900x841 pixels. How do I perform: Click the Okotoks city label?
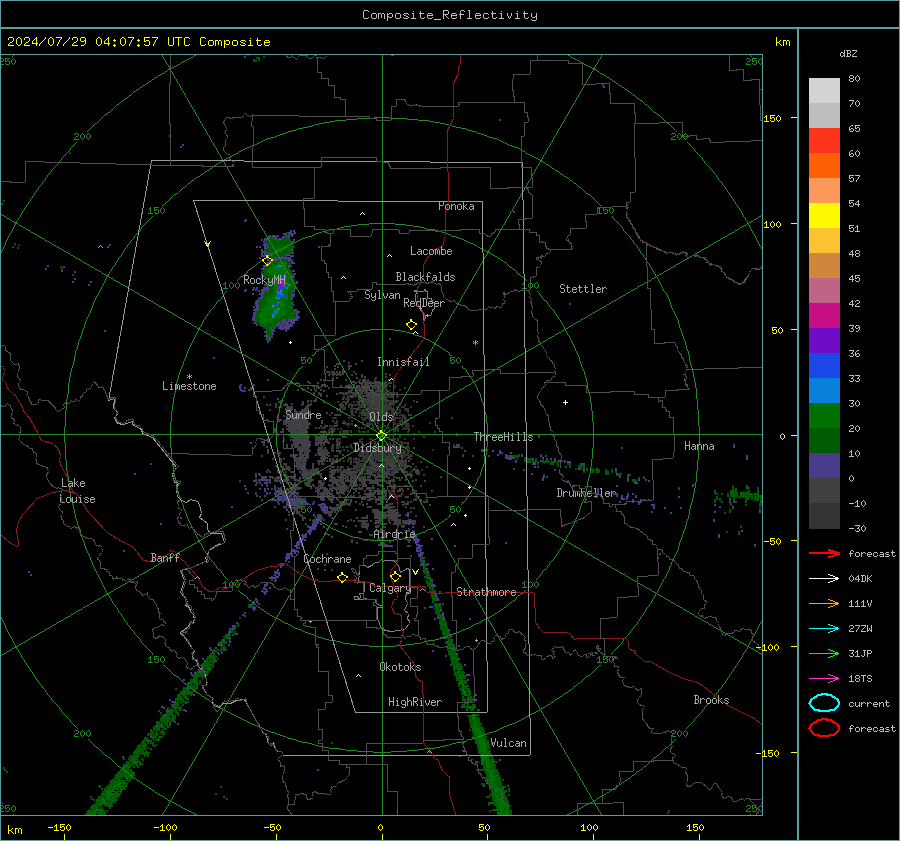coord(400,667)
